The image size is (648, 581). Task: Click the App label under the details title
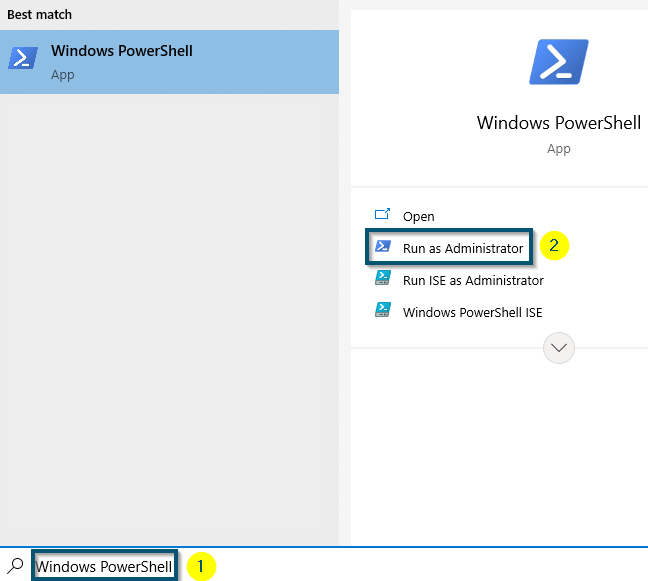(x=559, y=149)
